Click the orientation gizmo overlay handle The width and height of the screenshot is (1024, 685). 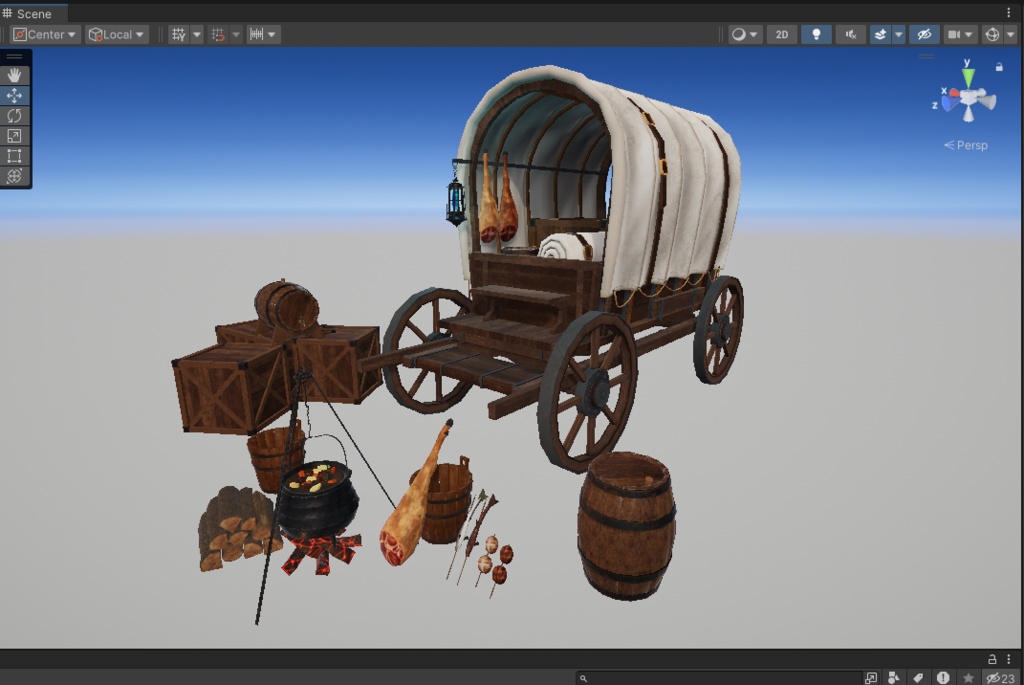point(926,56)
